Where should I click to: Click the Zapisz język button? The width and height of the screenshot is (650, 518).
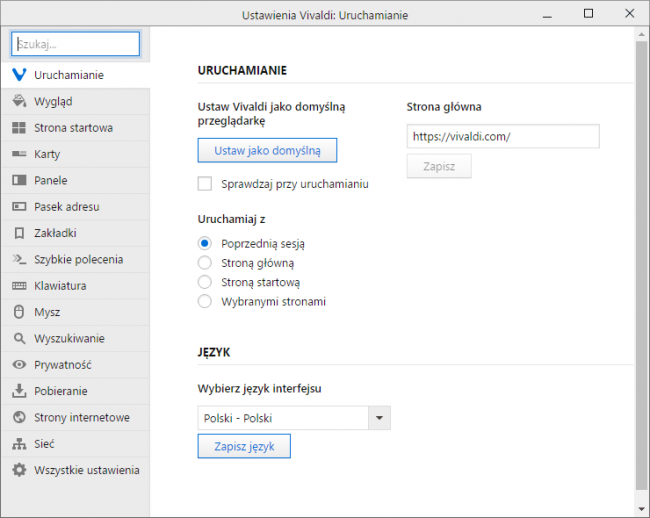click(244, 446)
